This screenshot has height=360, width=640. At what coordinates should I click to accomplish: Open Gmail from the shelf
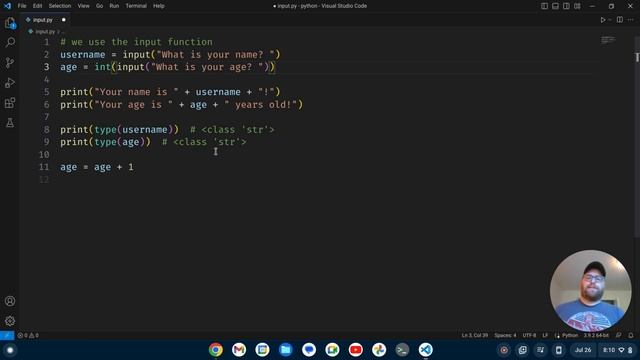(239, 350)
